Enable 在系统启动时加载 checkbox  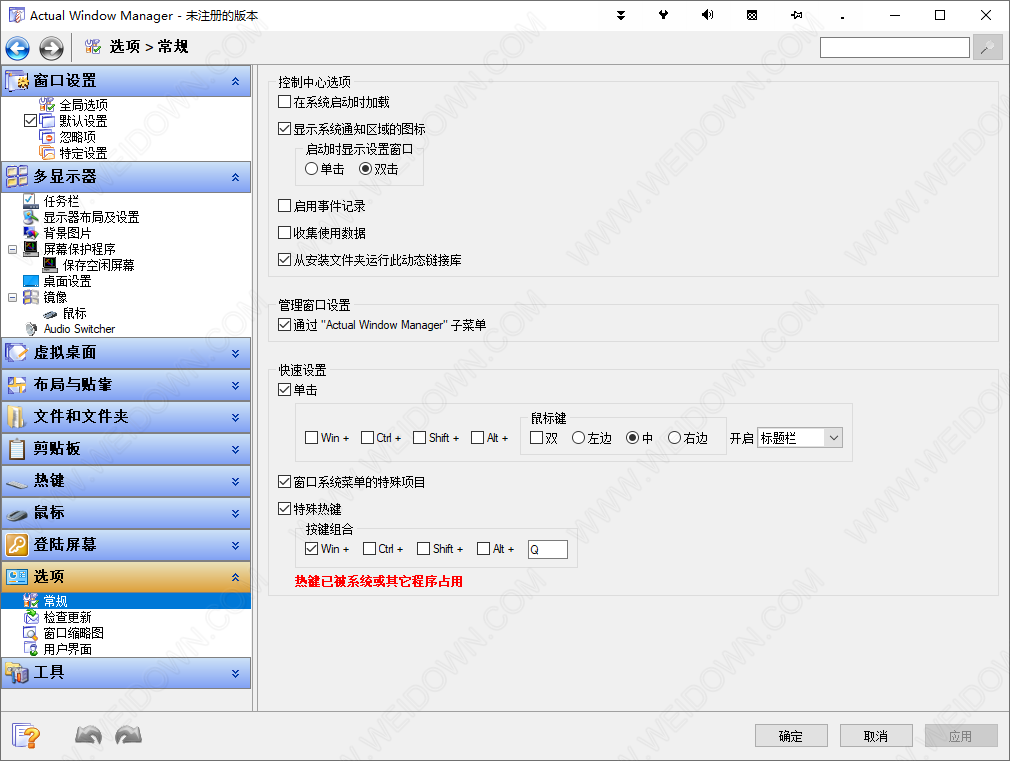tap(284, 102)
